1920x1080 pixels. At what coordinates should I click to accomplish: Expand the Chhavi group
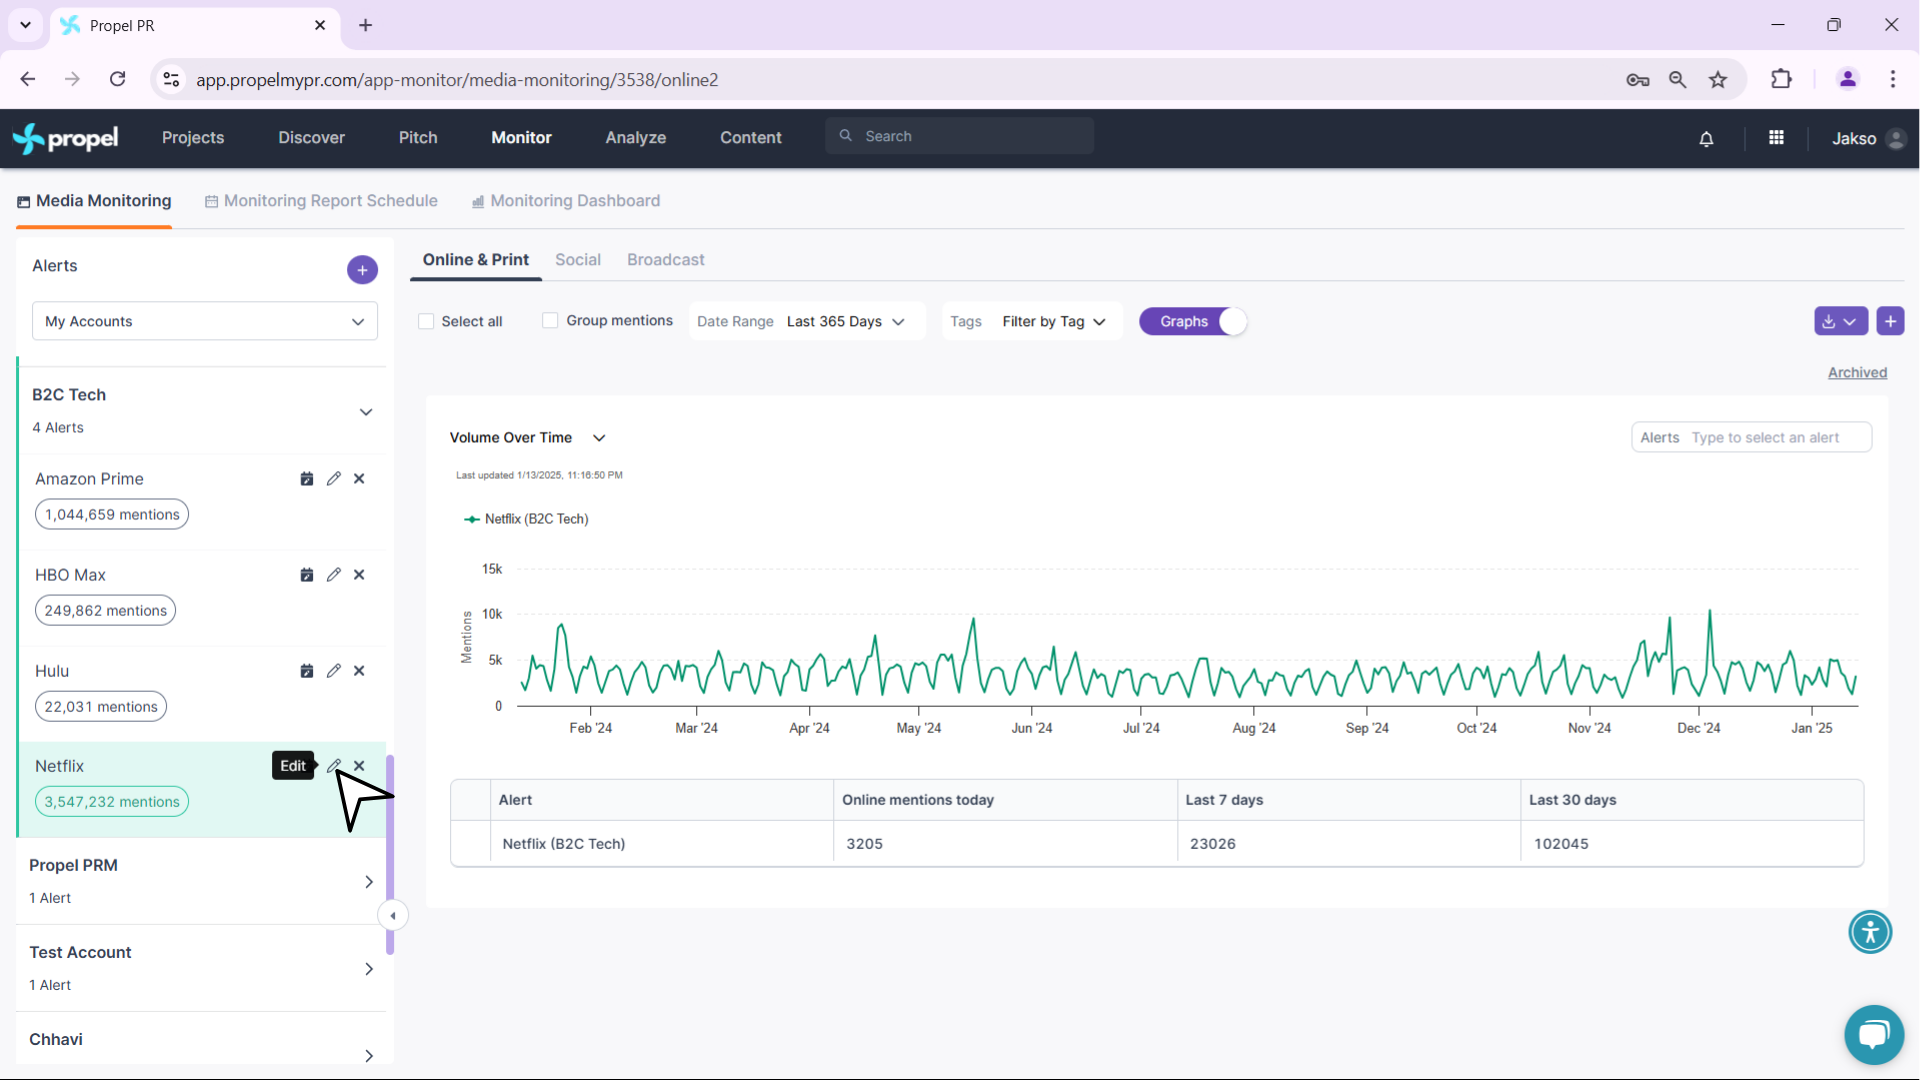[369, 1056]
